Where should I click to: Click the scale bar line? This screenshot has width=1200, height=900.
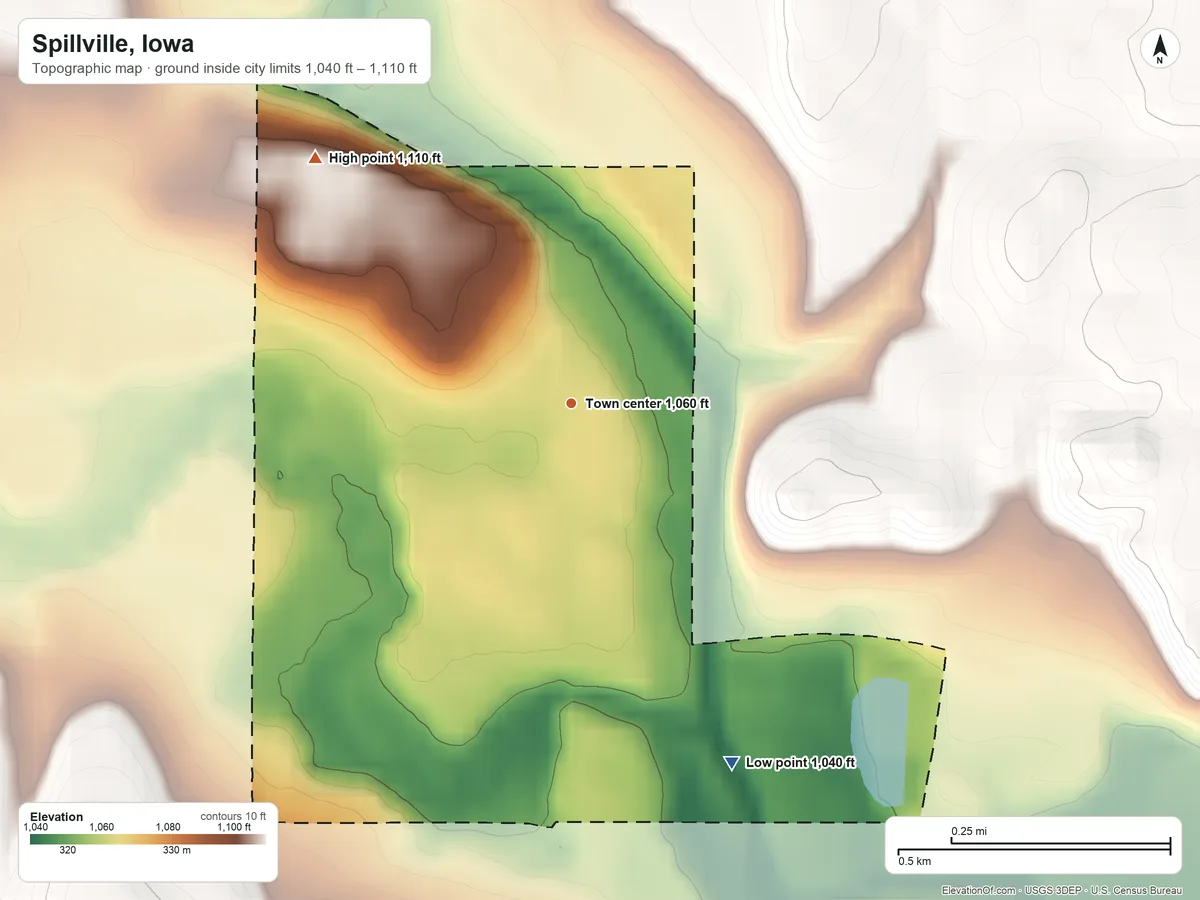[1034, 848]
